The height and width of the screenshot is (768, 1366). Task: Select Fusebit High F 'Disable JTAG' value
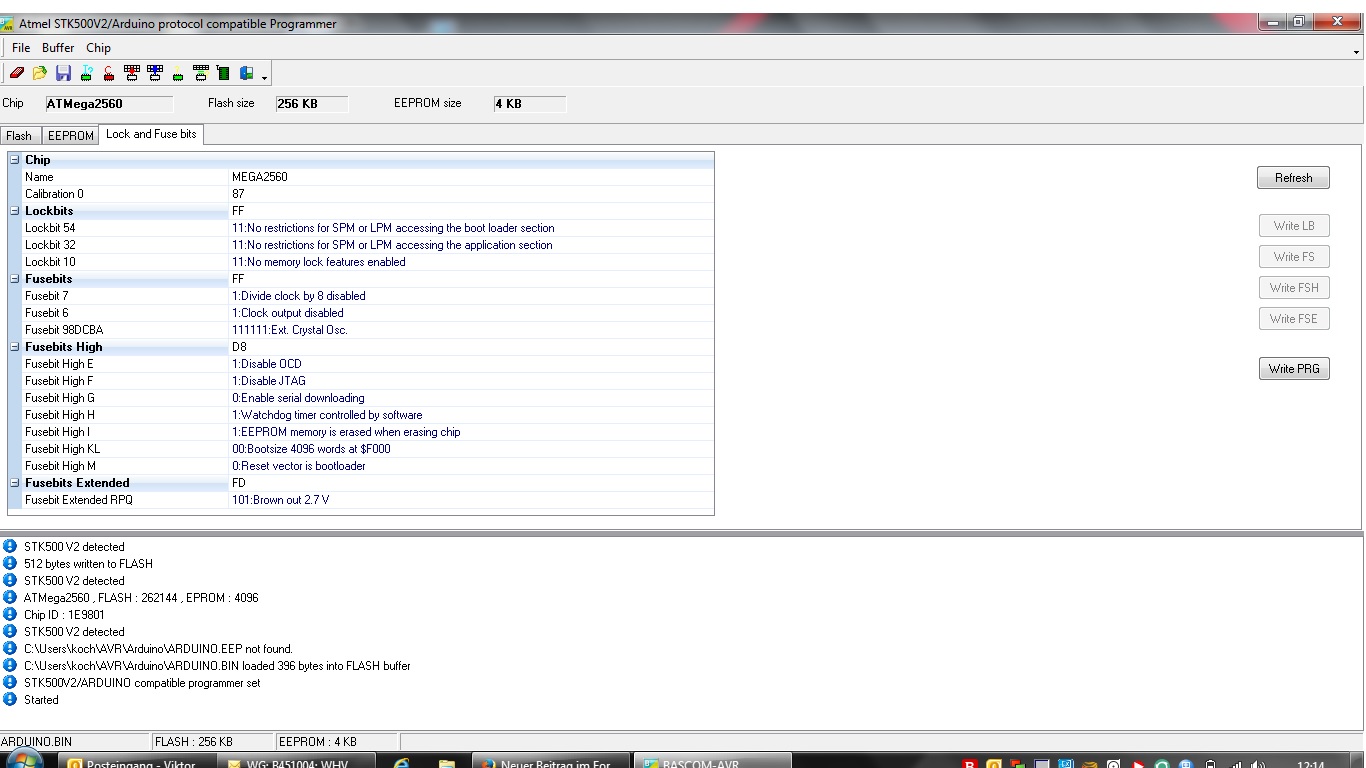click(269, 381)
